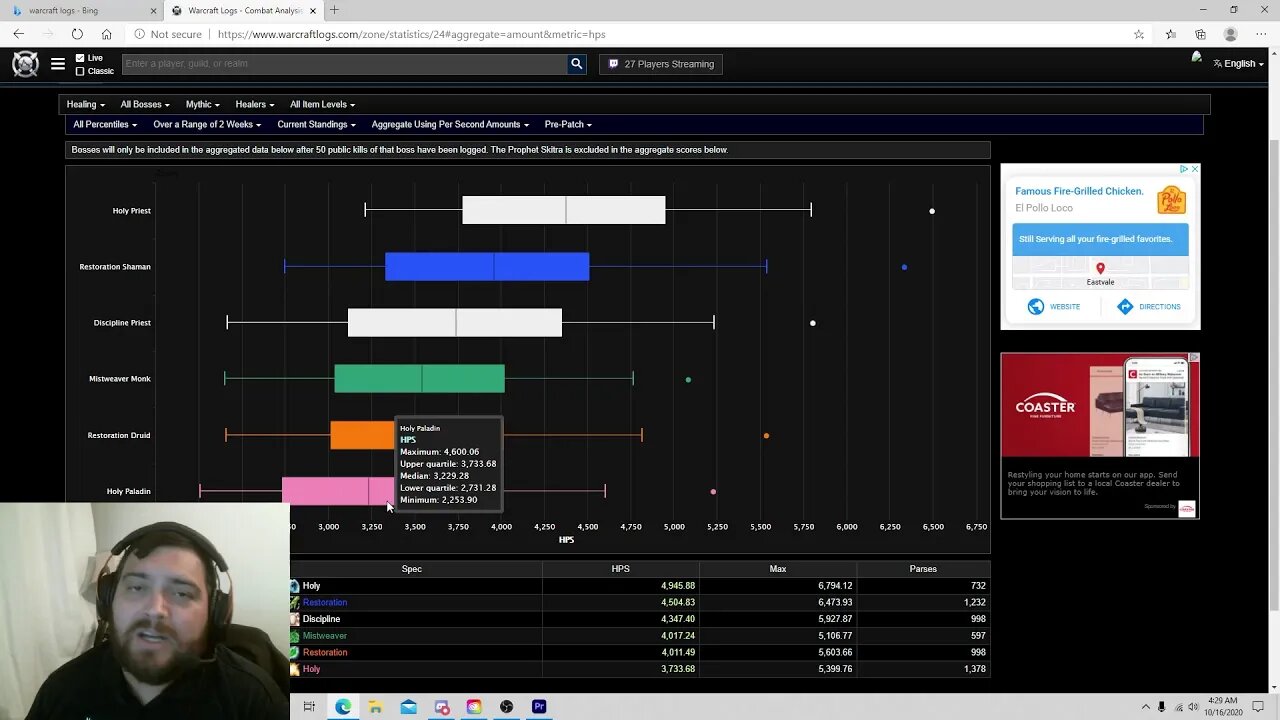1280x720 pixels.
Task: Open the browser collections icon
Action: pyautogui.click(x=1200, y=34)
